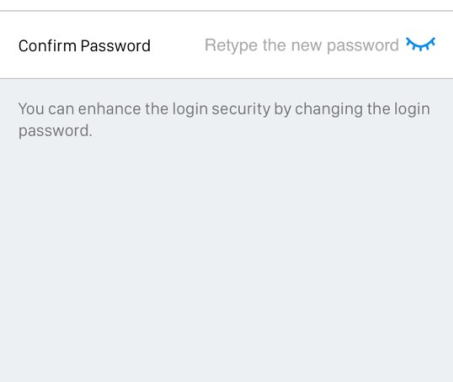
Task: Tap the blue closed-eye icon
Action: coord(420,44)
